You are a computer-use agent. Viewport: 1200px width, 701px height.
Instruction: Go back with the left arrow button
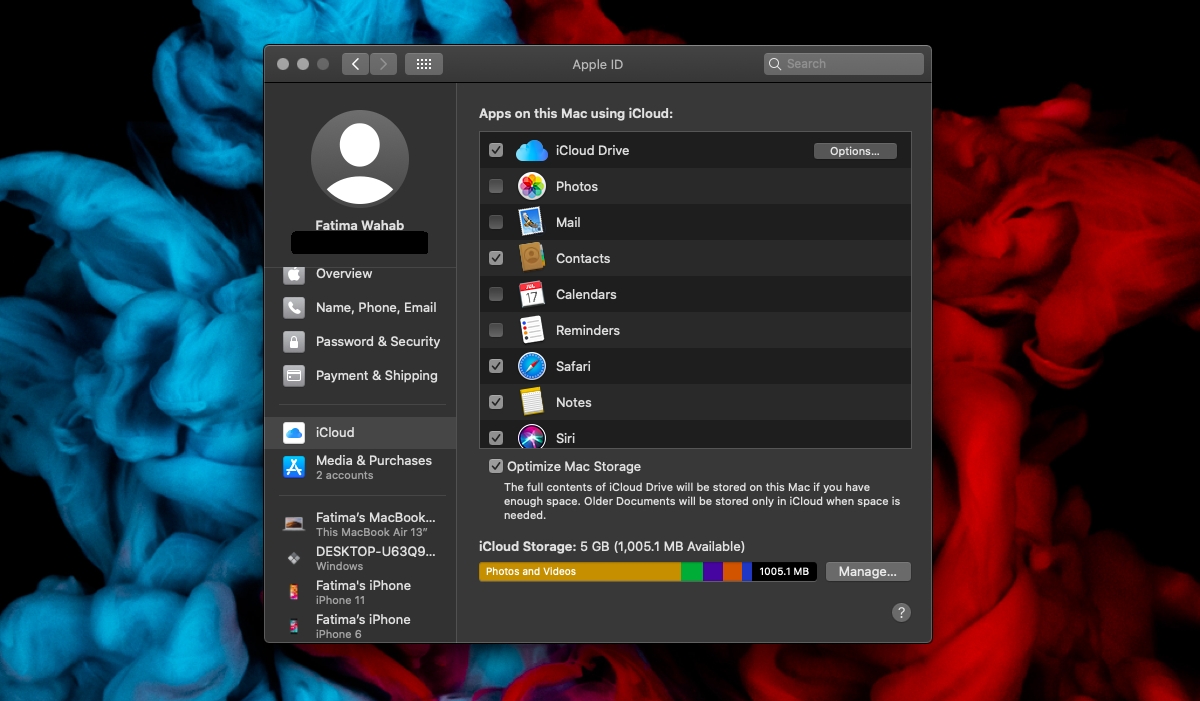point(355,64)
